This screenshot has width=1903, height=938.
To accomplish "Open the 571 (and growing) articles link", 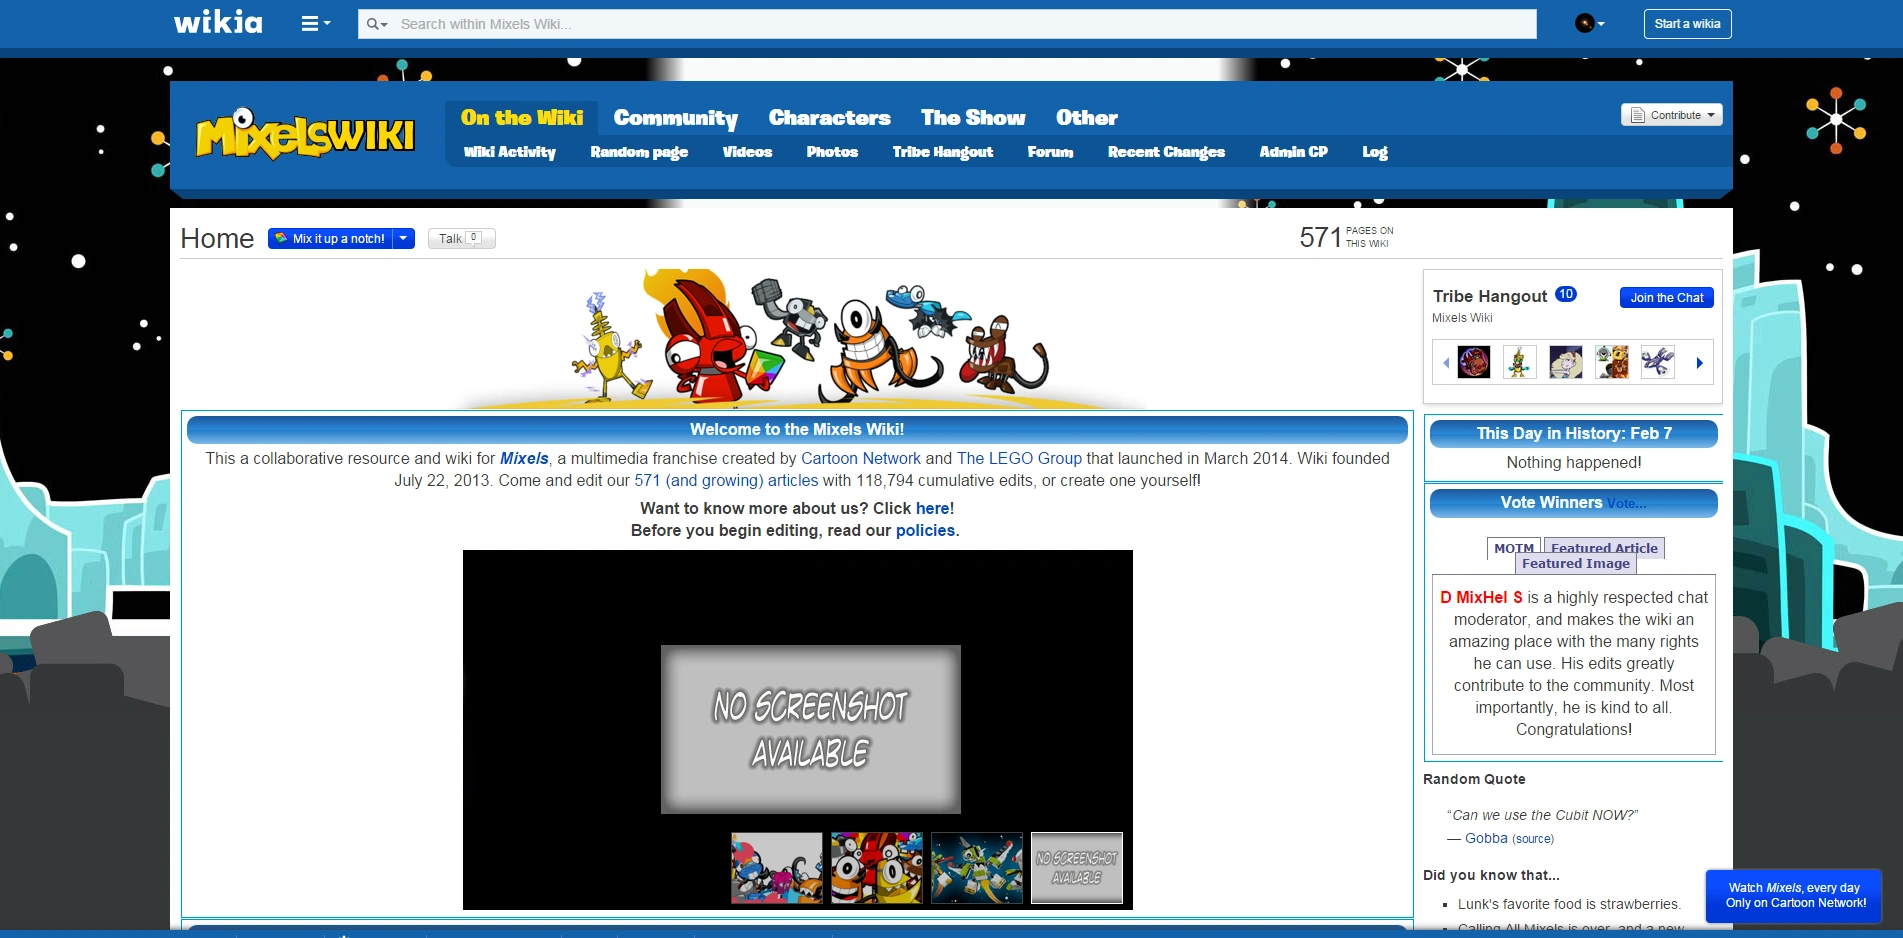I will tap(726, 481).
